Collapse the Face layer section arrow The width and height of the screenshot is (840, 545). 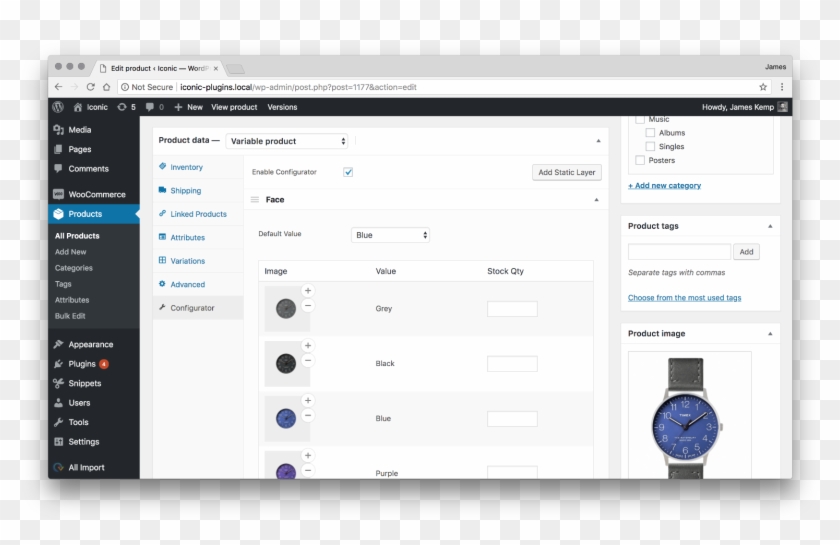(596, 200)
